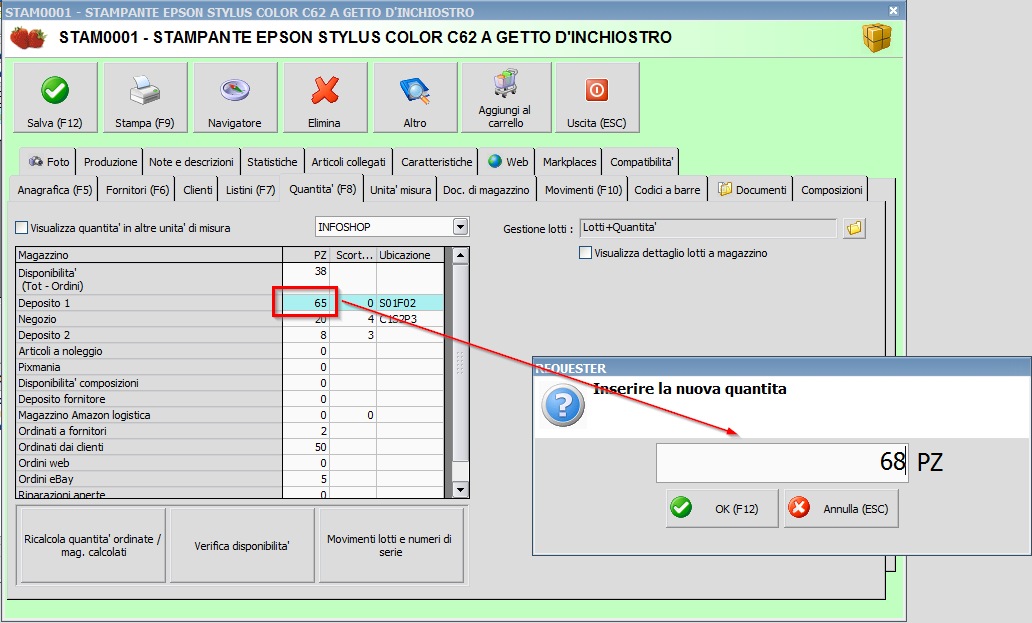This screenshot has width=1032, height=623.
Task: Expand the INFOSHOP dropdown
Action: pyautogui.click(x=461, y=227)
